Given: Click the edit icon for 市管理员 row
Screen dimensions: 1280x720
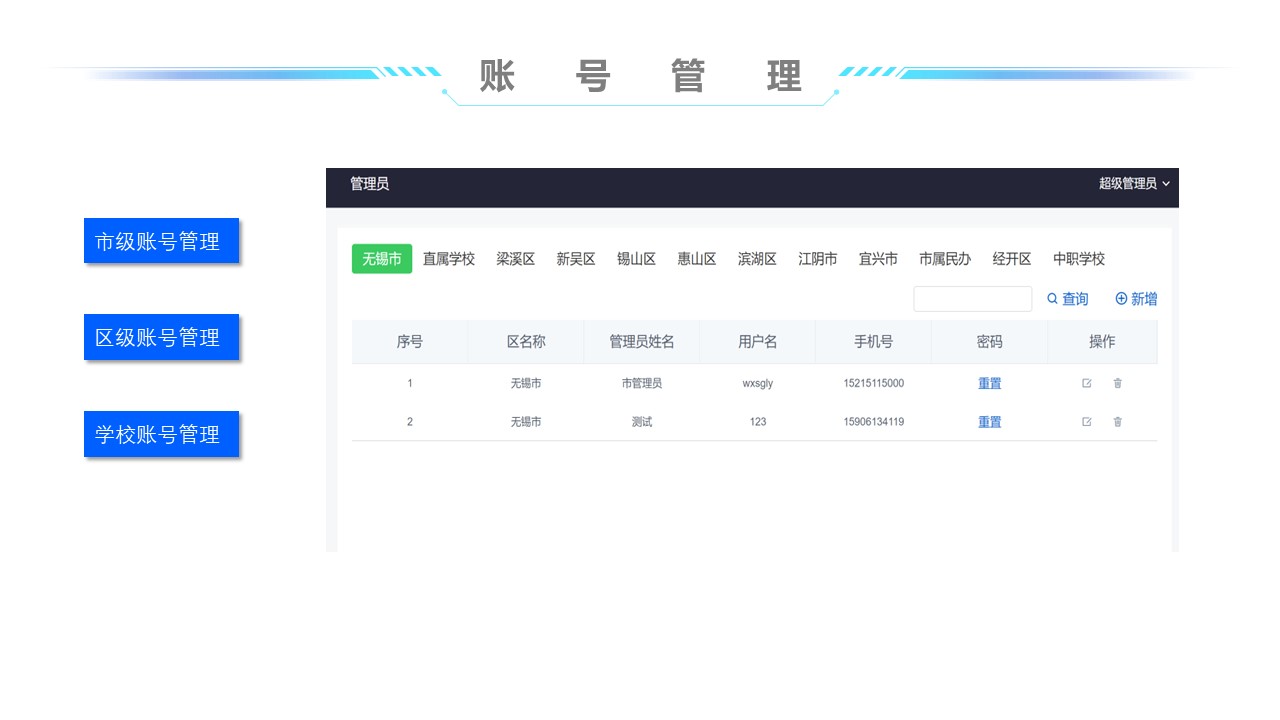Looking at the screenshot, I should click(x=1087, y=383).
